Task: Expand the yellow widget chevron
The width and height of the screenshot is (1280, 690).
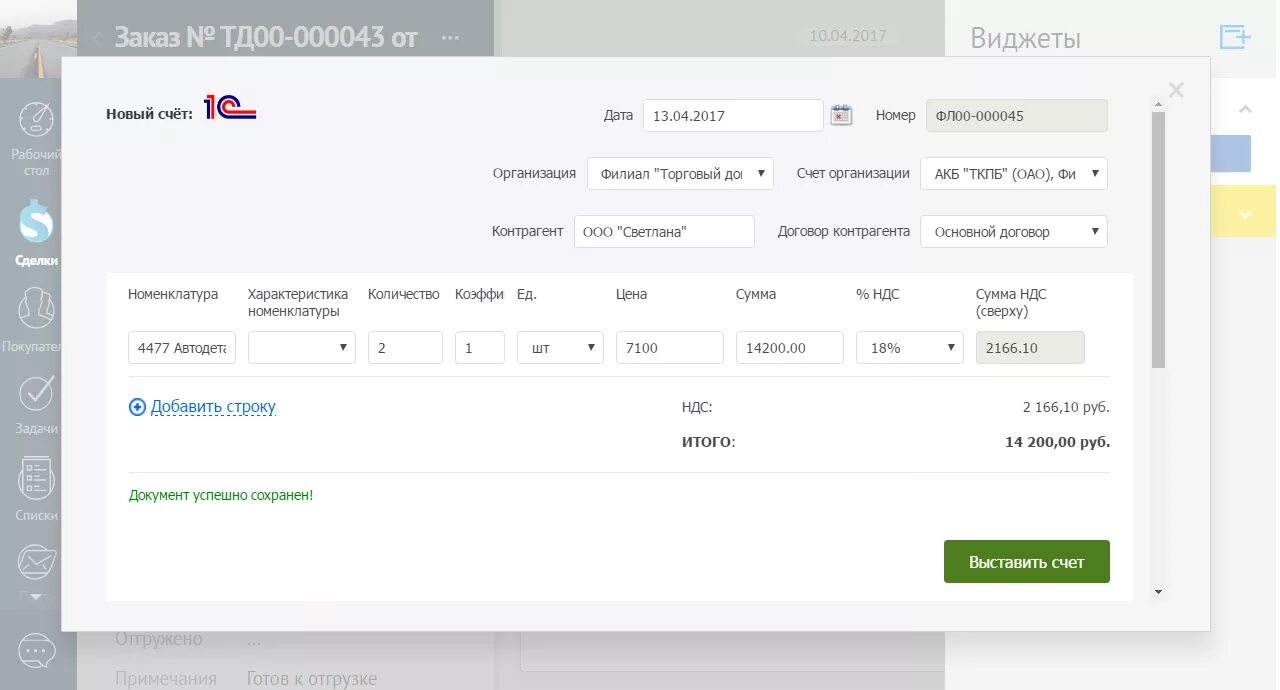Action: click(x=1245, y=214)
